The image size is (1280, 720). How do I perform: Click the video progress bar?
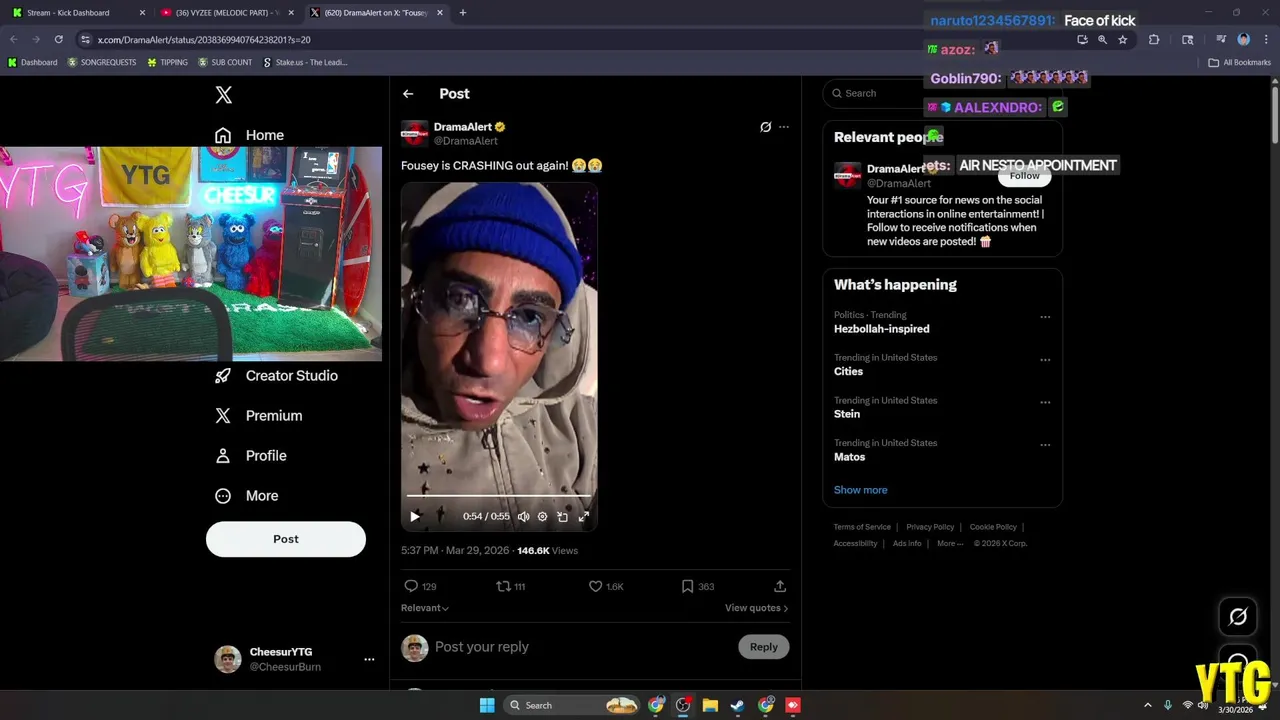[499, 496]
